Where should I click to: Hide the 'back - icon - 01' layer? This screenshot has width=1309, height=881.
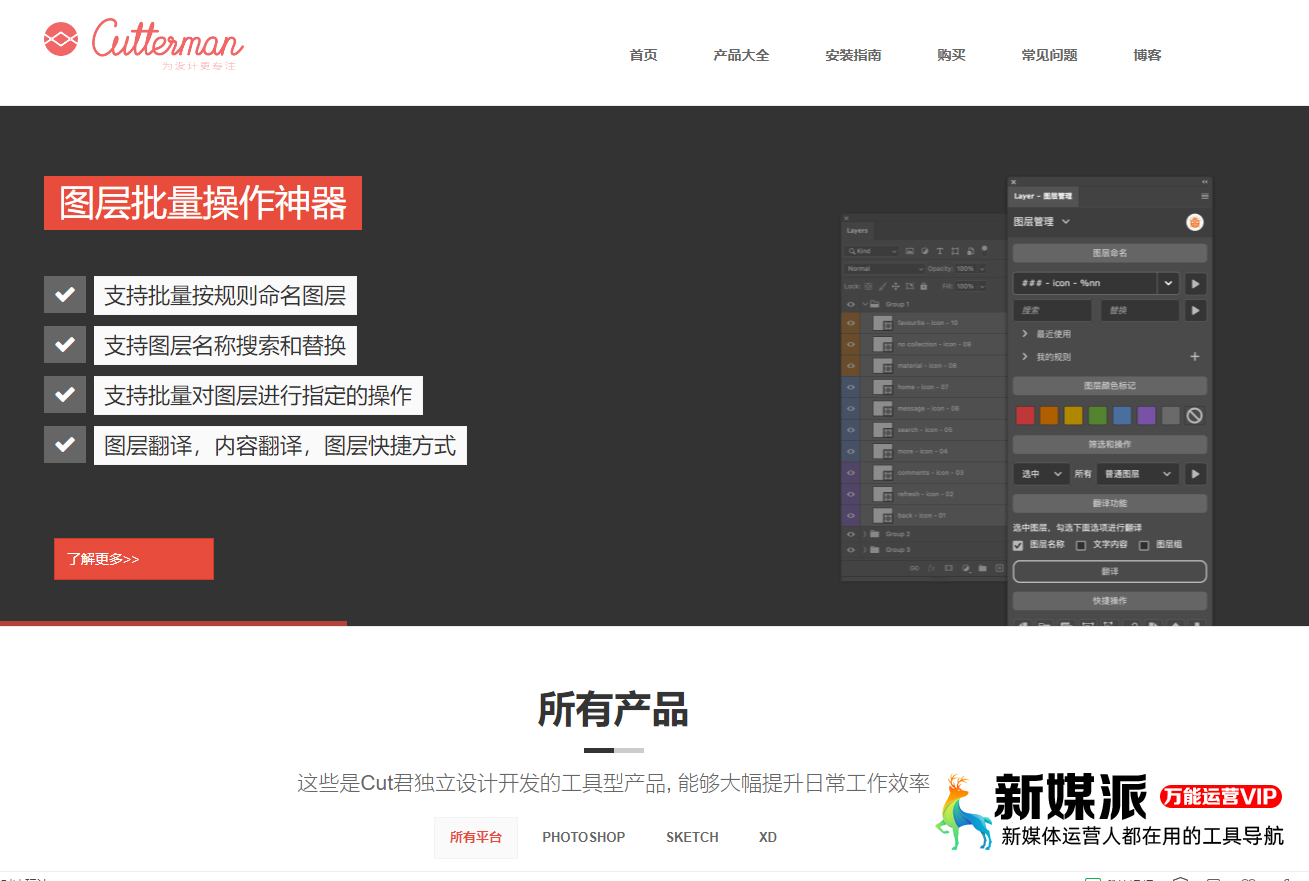coord(851,516)
